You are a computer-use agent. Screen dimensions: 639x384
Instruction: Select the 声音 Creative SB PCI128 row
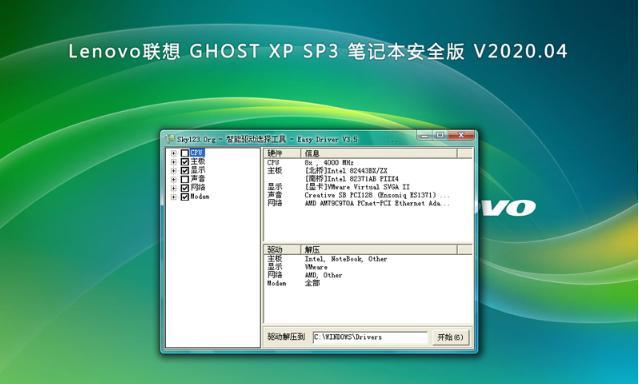point(368,195)
